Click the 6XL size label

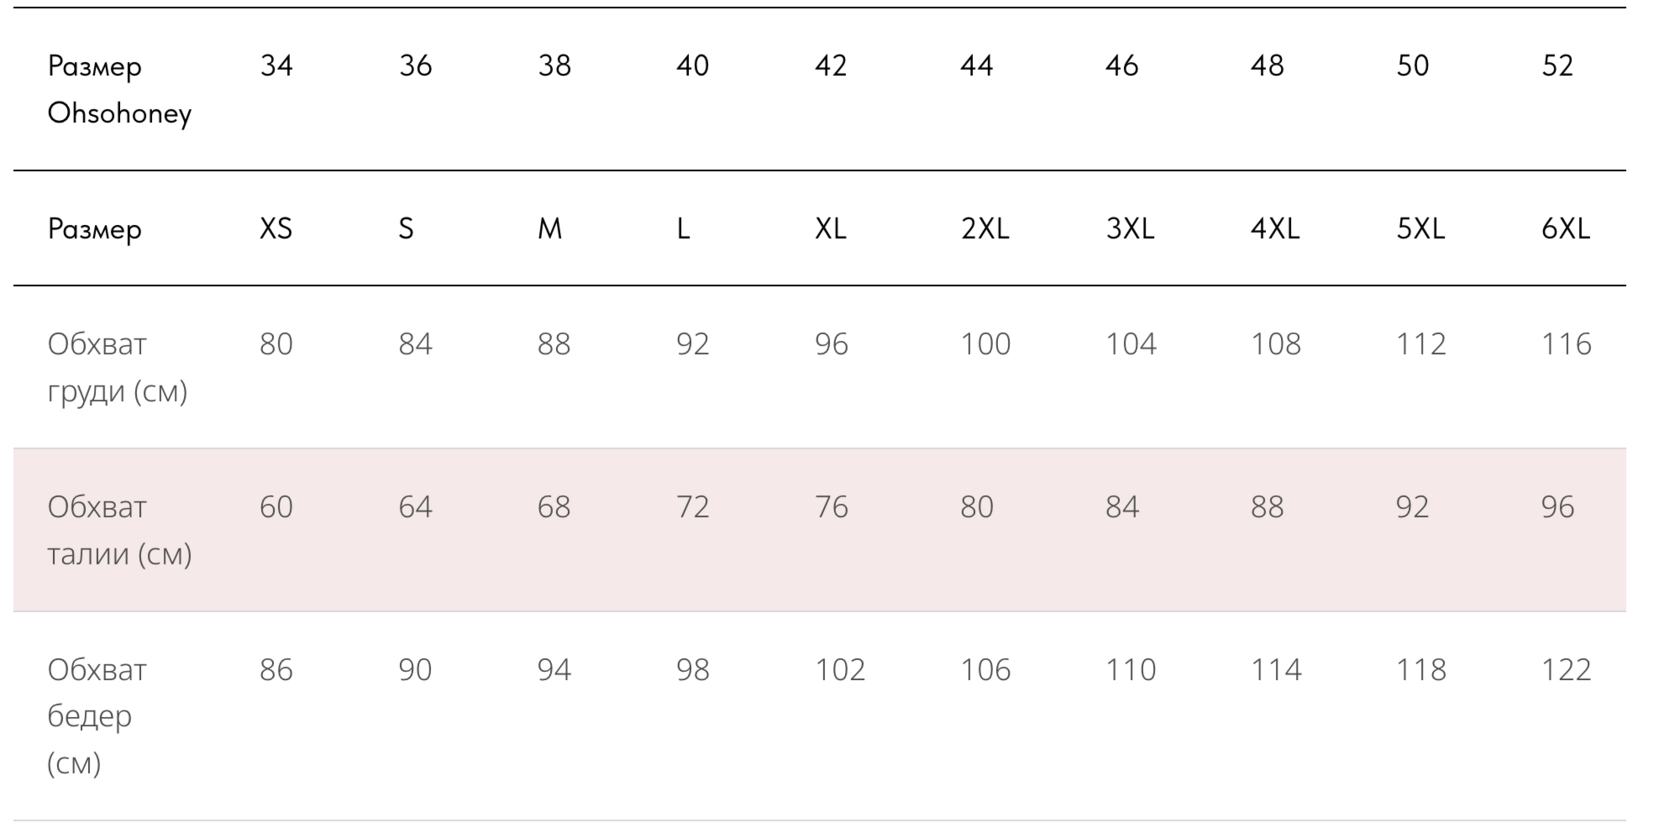[x=1565, y=229]
